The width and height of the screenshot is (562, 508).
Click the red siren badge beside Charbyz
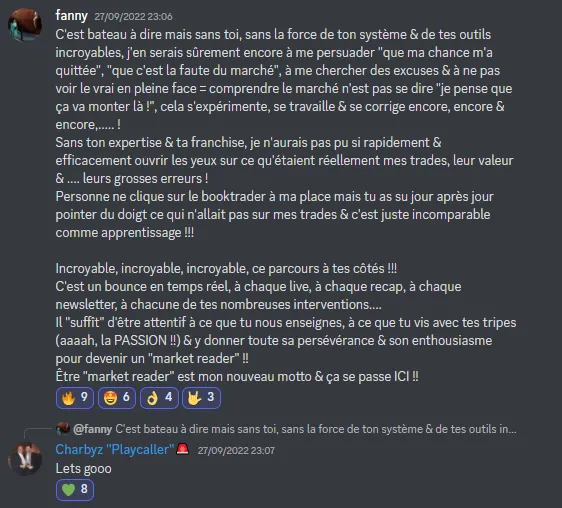point(183,449)
